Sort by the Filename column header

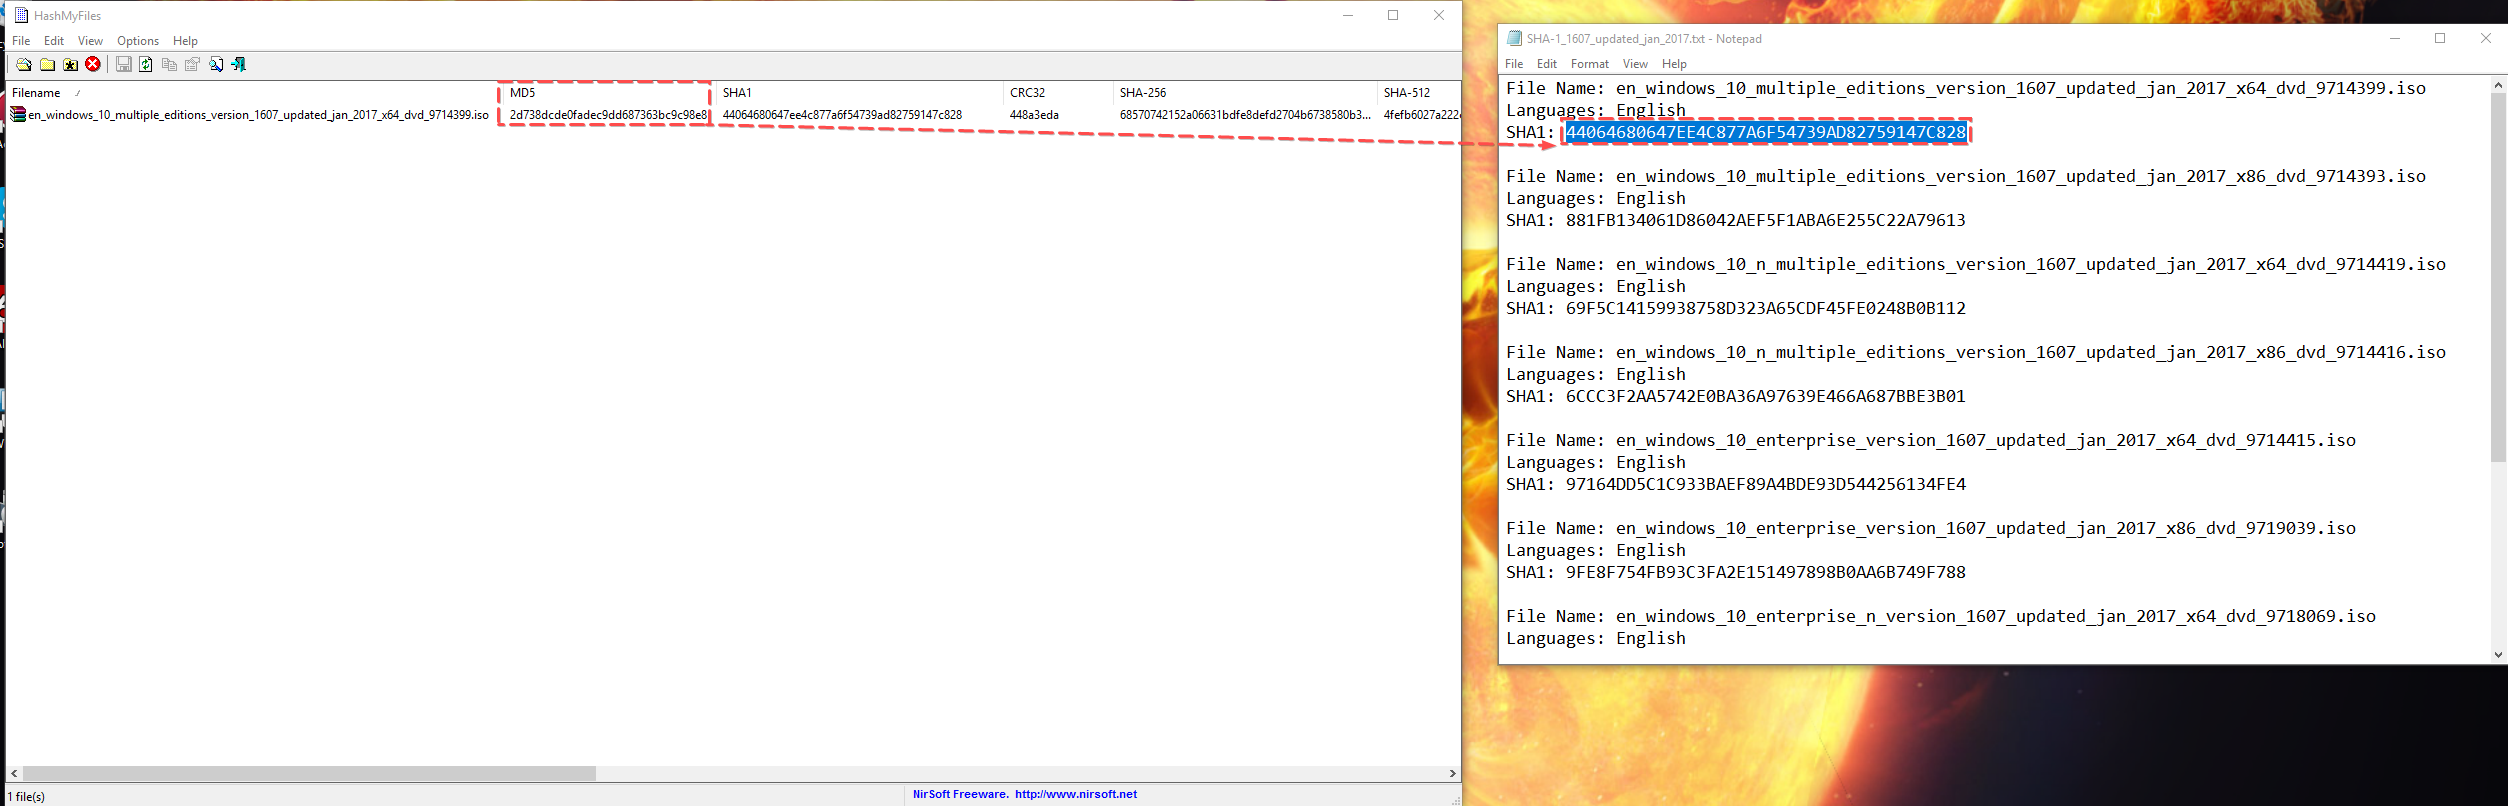click(x=252, y=93)
